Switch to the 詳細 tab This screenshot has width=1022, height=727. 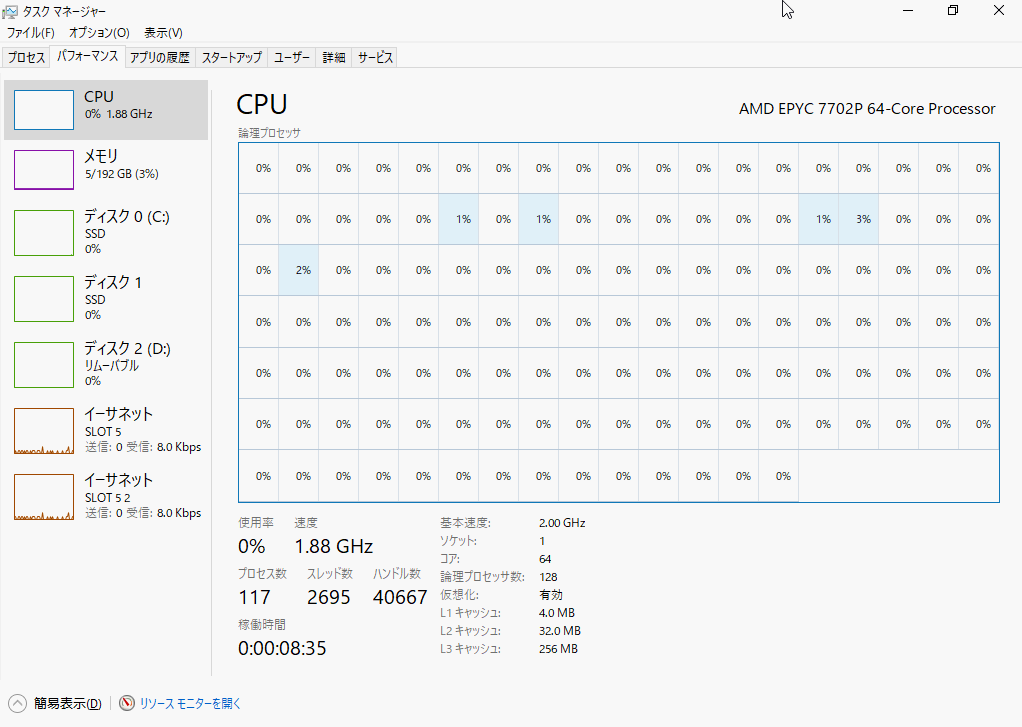[334, 58]
